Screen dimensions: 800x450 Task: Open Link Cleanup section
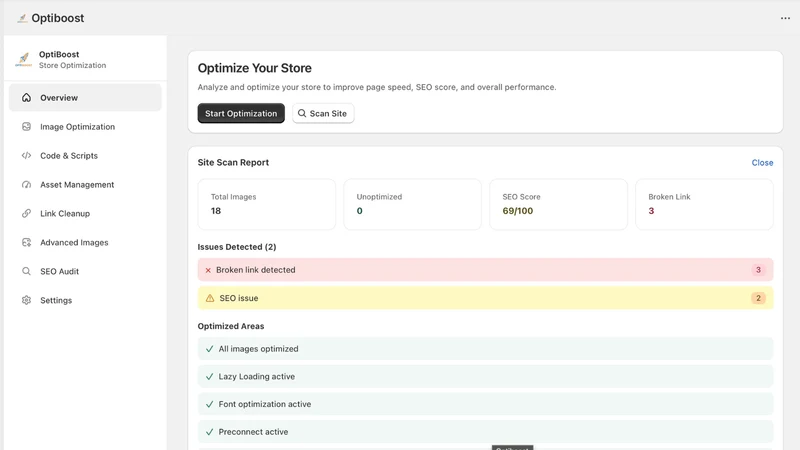point(85,213)
